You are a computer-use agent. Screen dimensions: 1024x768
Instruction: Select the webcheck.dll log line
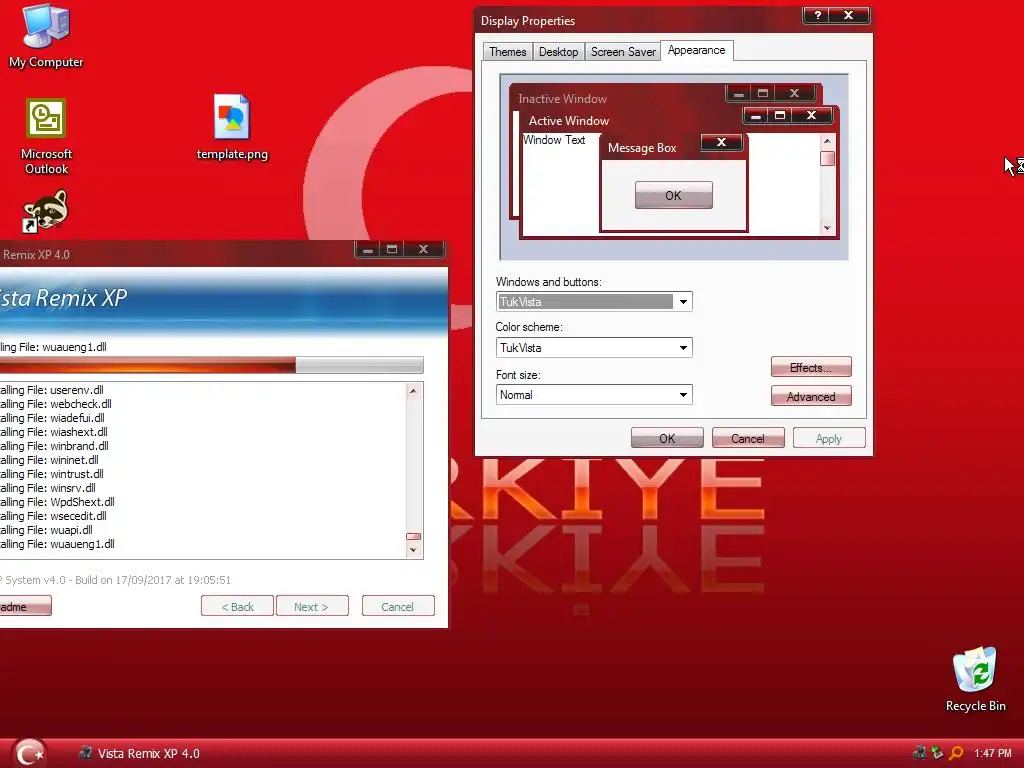(56, 404)
